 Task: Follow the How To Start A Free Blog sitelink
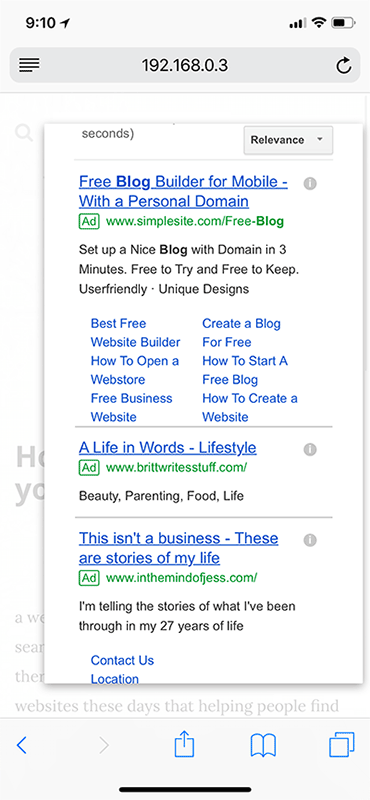[245, 370]
